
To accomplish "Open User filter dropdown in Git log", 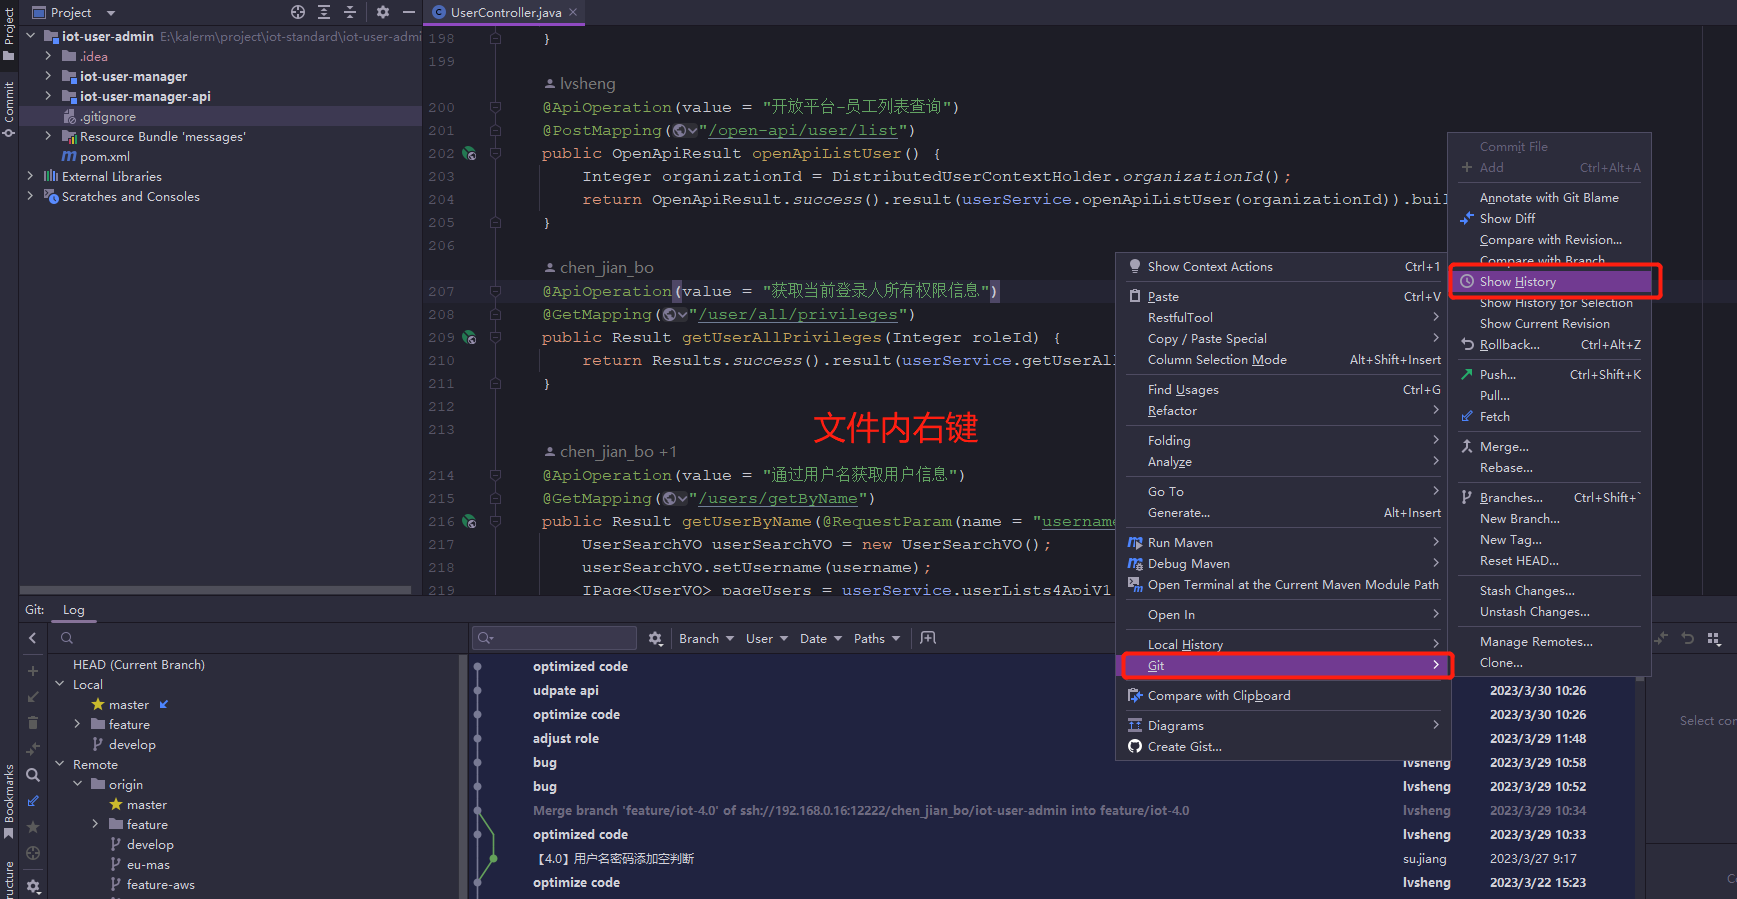I will pyautogui.click(x=766, y=638).
